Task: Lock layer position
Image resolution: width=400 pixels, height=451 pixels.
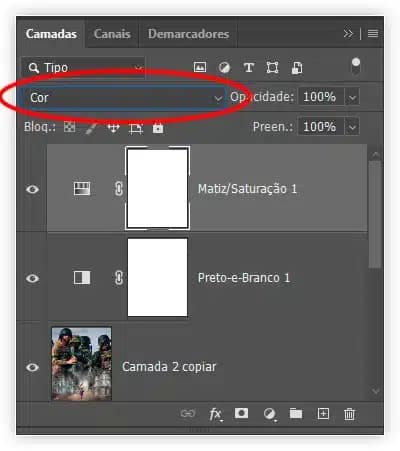Action: point(113,128)
